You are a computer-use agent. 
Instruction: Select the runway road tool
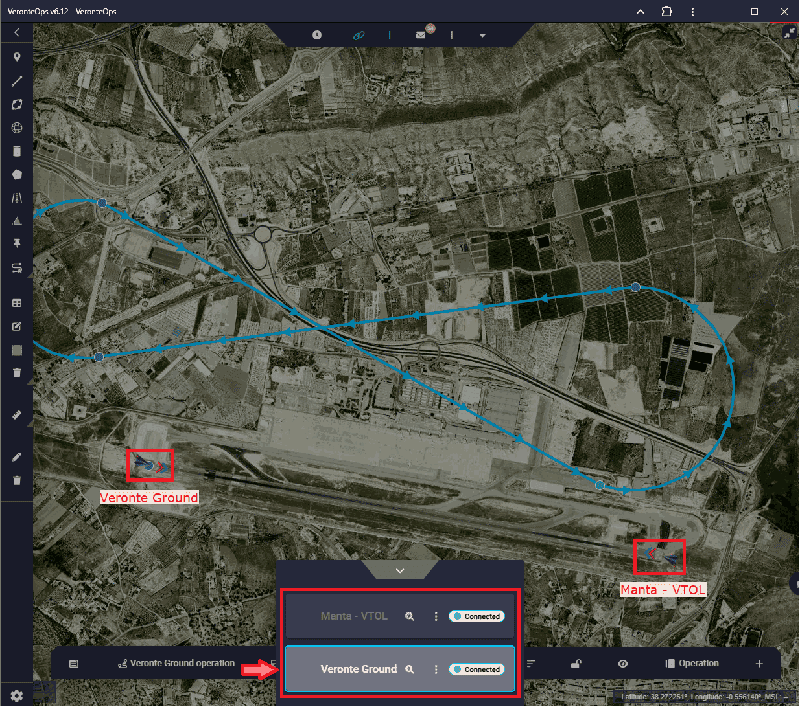pos(17,198)
